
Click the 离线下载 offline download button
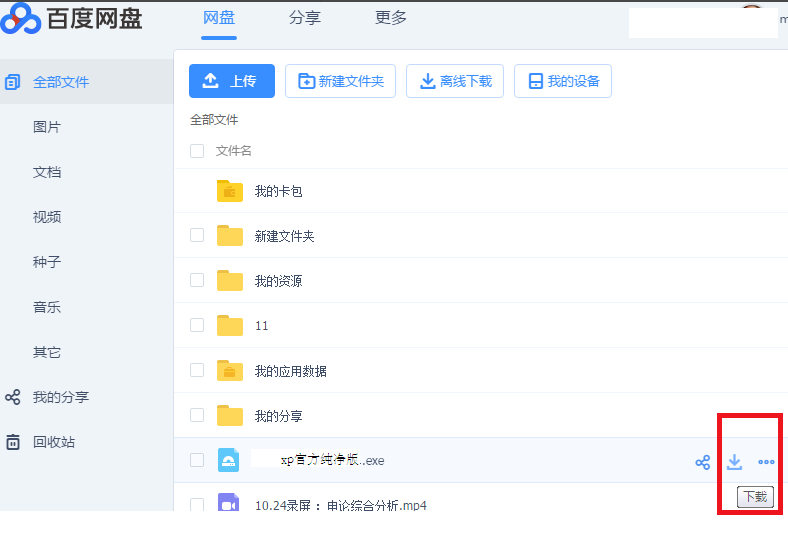(x=454, y=81)
